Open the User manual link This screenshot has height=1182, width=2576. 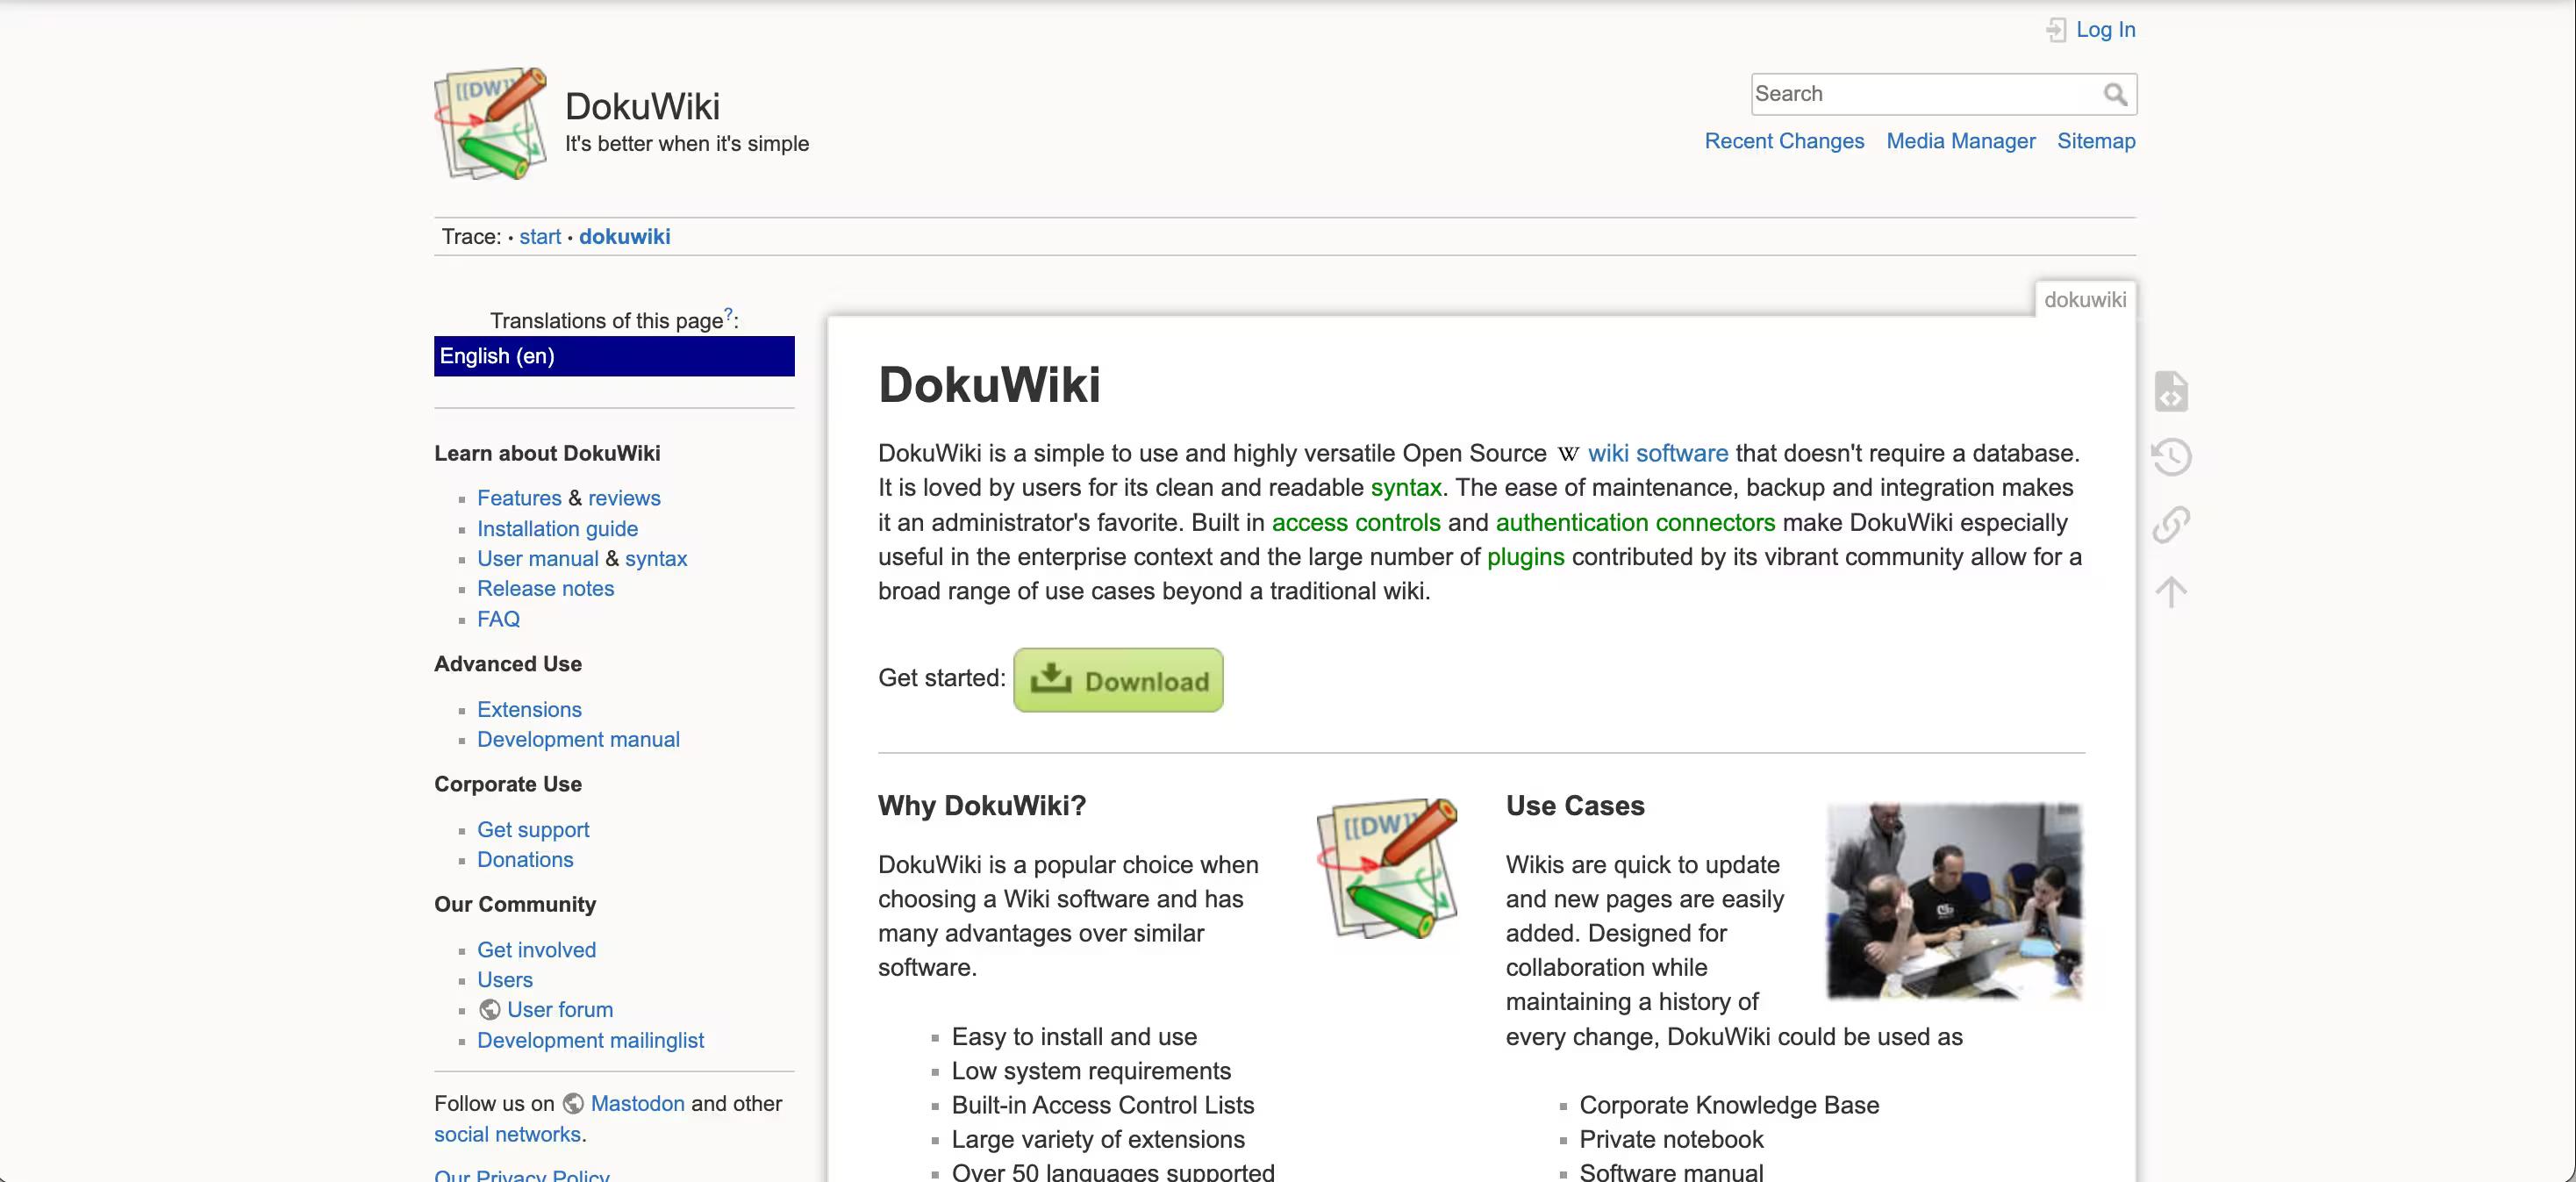click(x=538, y=559)
